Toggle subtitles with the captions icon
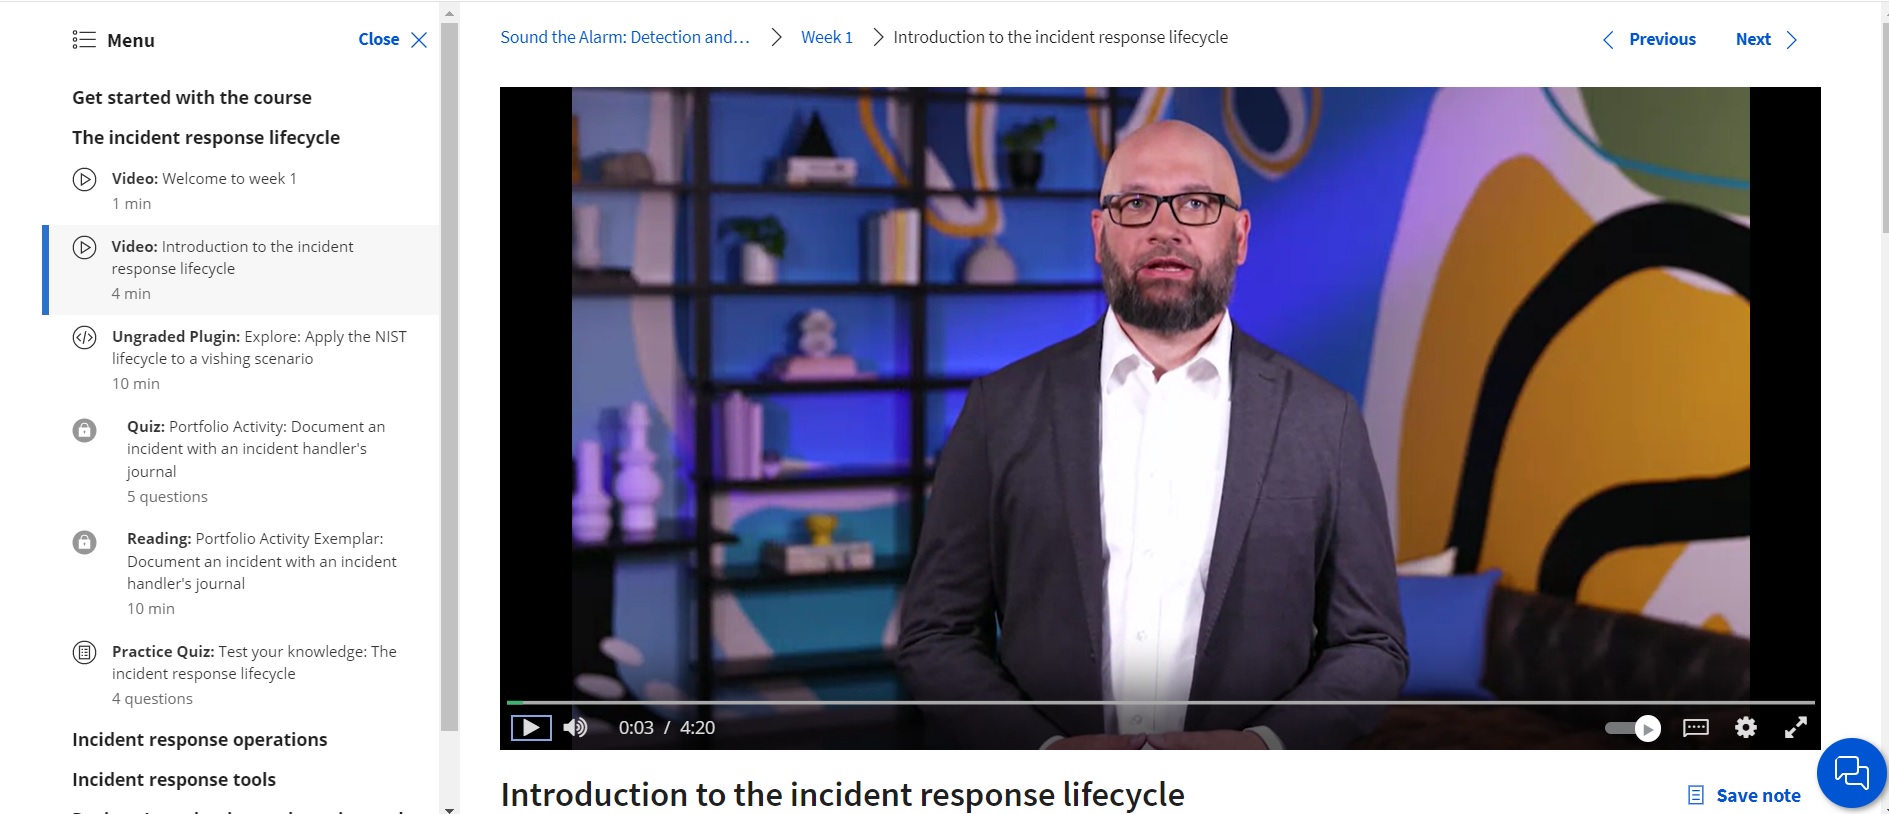 click(x=1696, y=727)
